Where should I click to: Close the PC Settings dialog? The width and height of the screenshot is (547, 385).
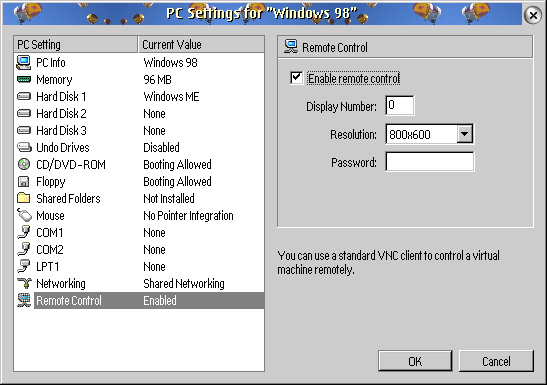[x=533, y=15]
